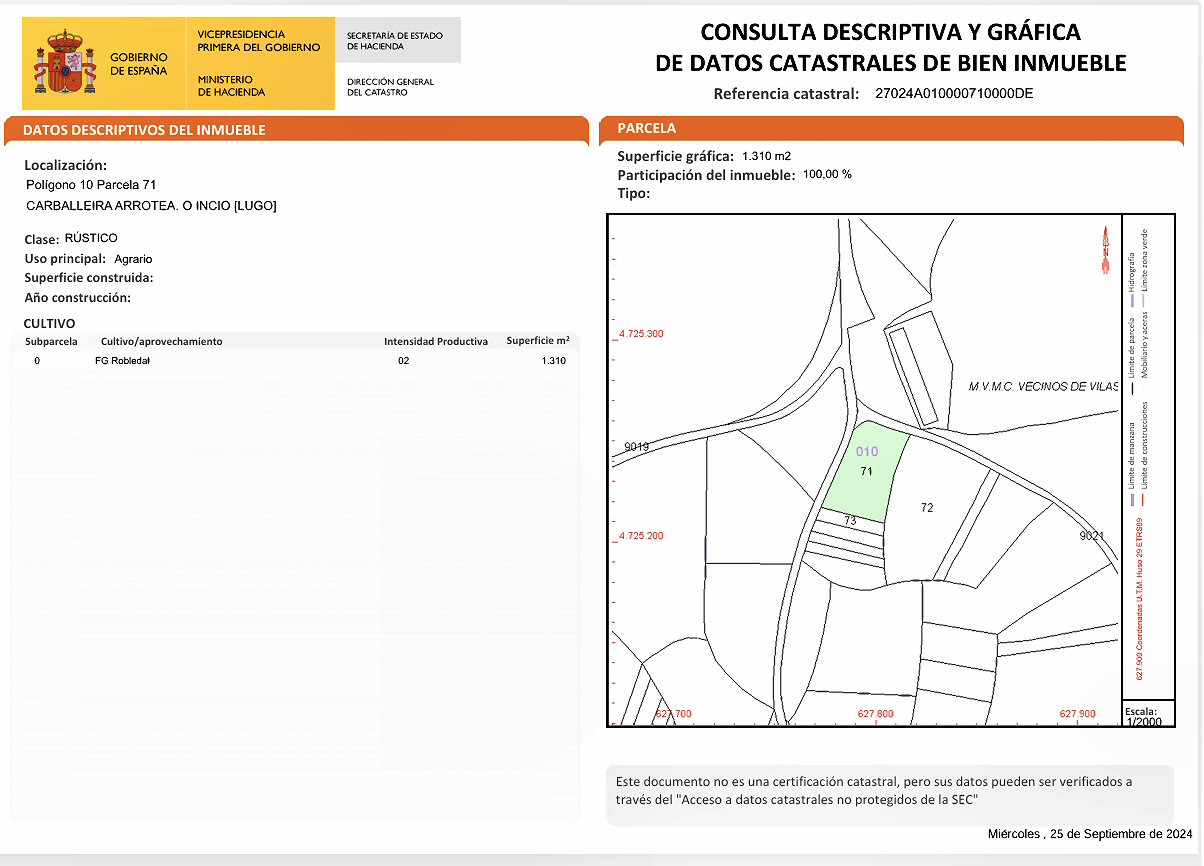The width and height of the screenshot is (1204, 866).
Task: Click the red north arrow on the map
Action: pos(1106,250)
